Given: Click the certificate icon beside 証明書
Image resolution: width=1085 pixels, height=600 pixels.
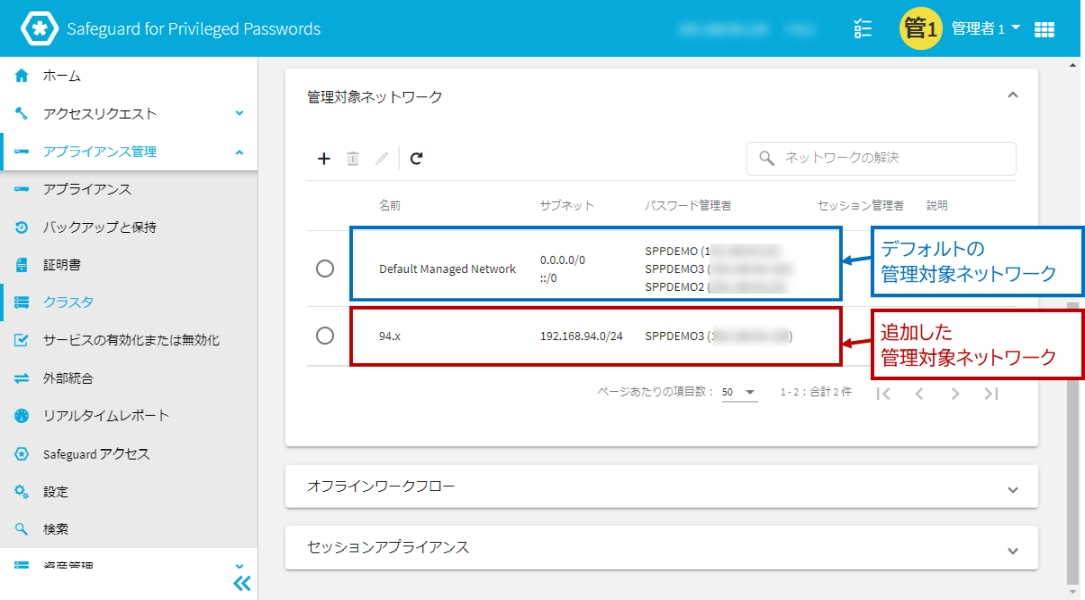Looking at the screenshot, I should pos(21,264).
